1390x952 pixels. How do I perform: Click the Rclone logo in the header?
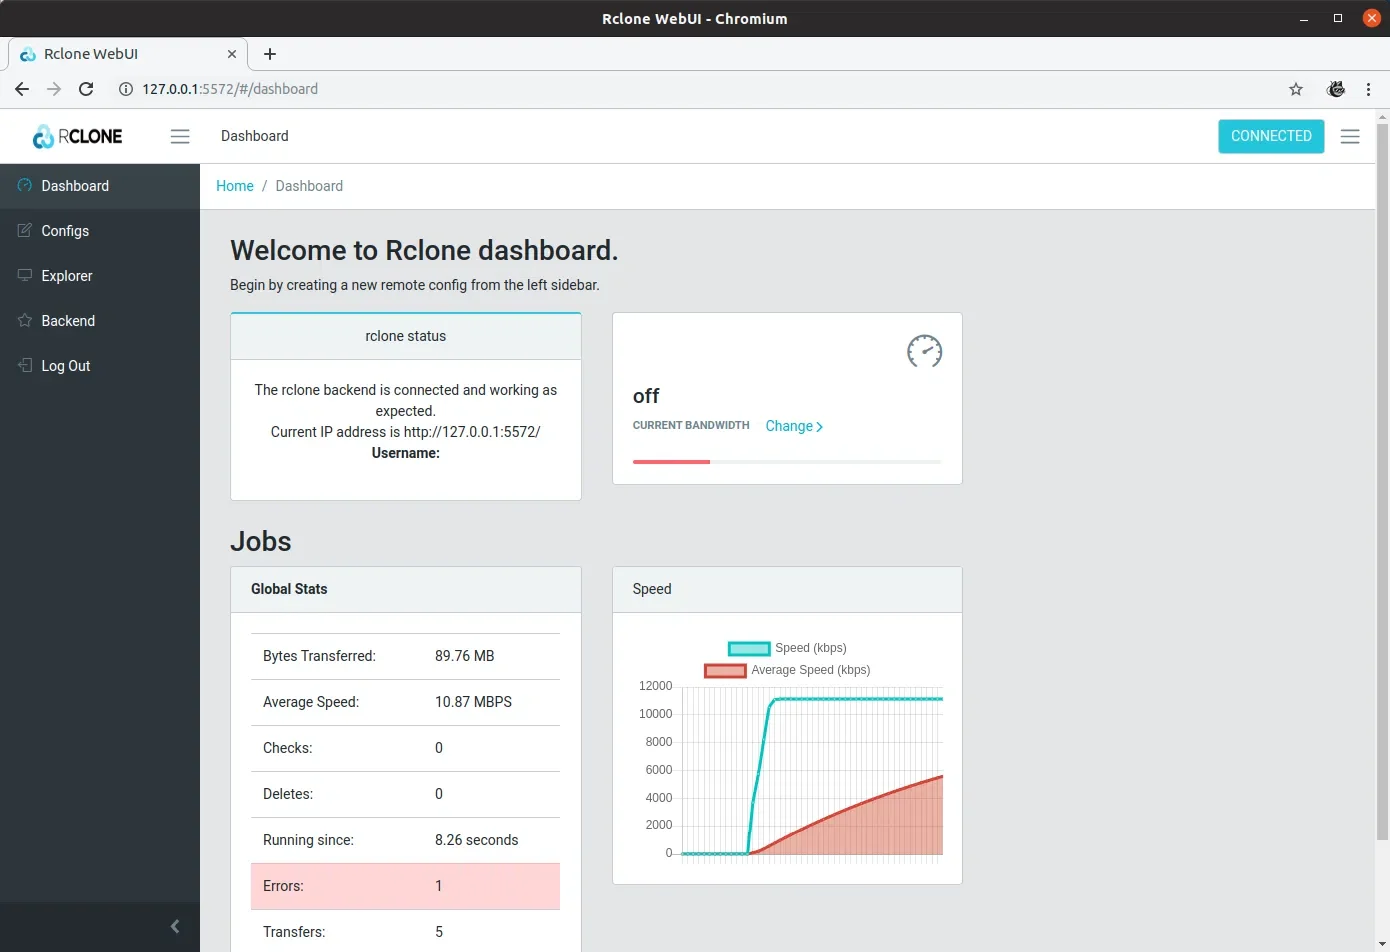[x=77, y=136]
